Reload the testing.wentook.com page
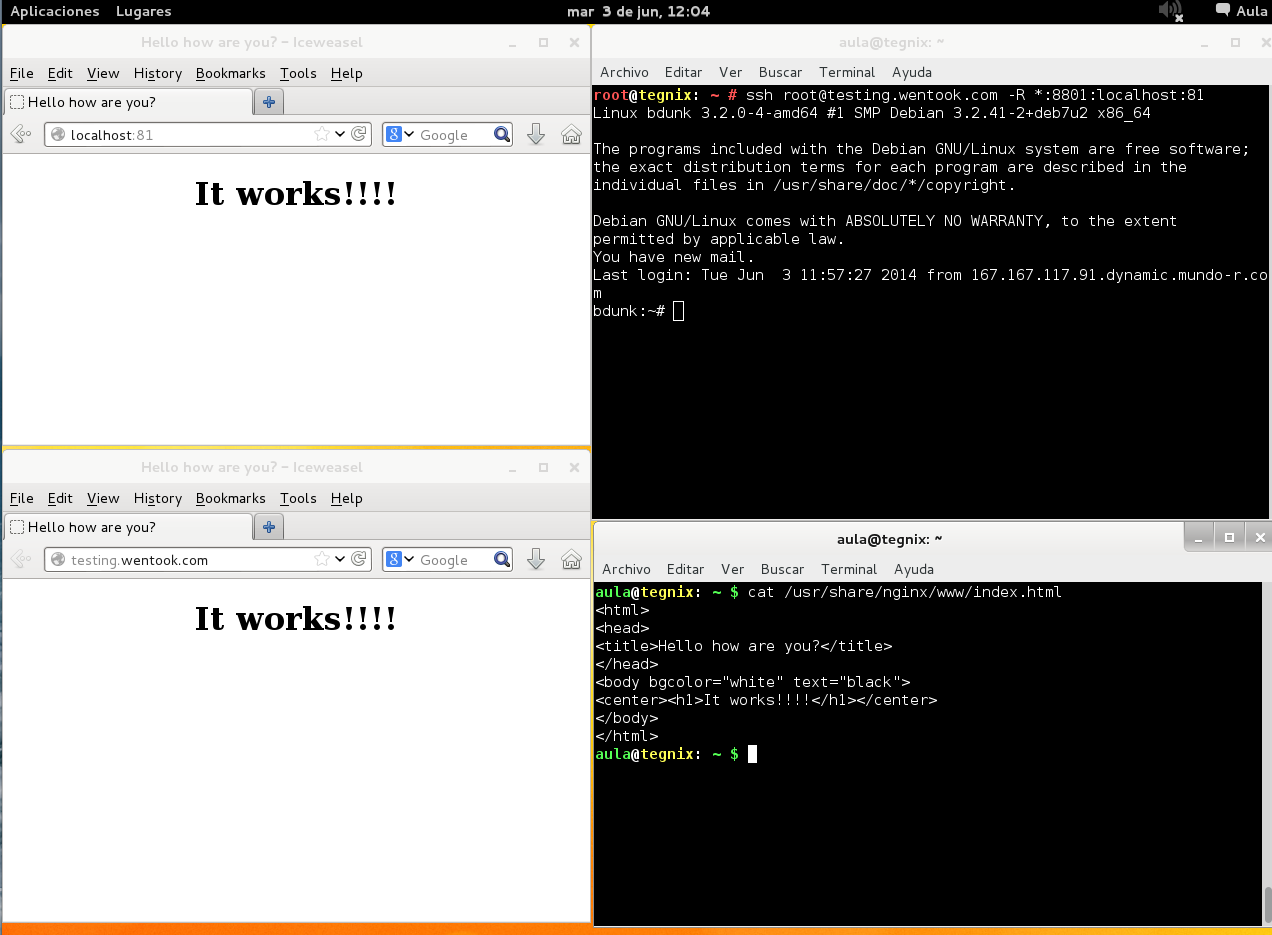Image resolution: width=1272 pixels, height=935 pixels. [x=359, y=560]
